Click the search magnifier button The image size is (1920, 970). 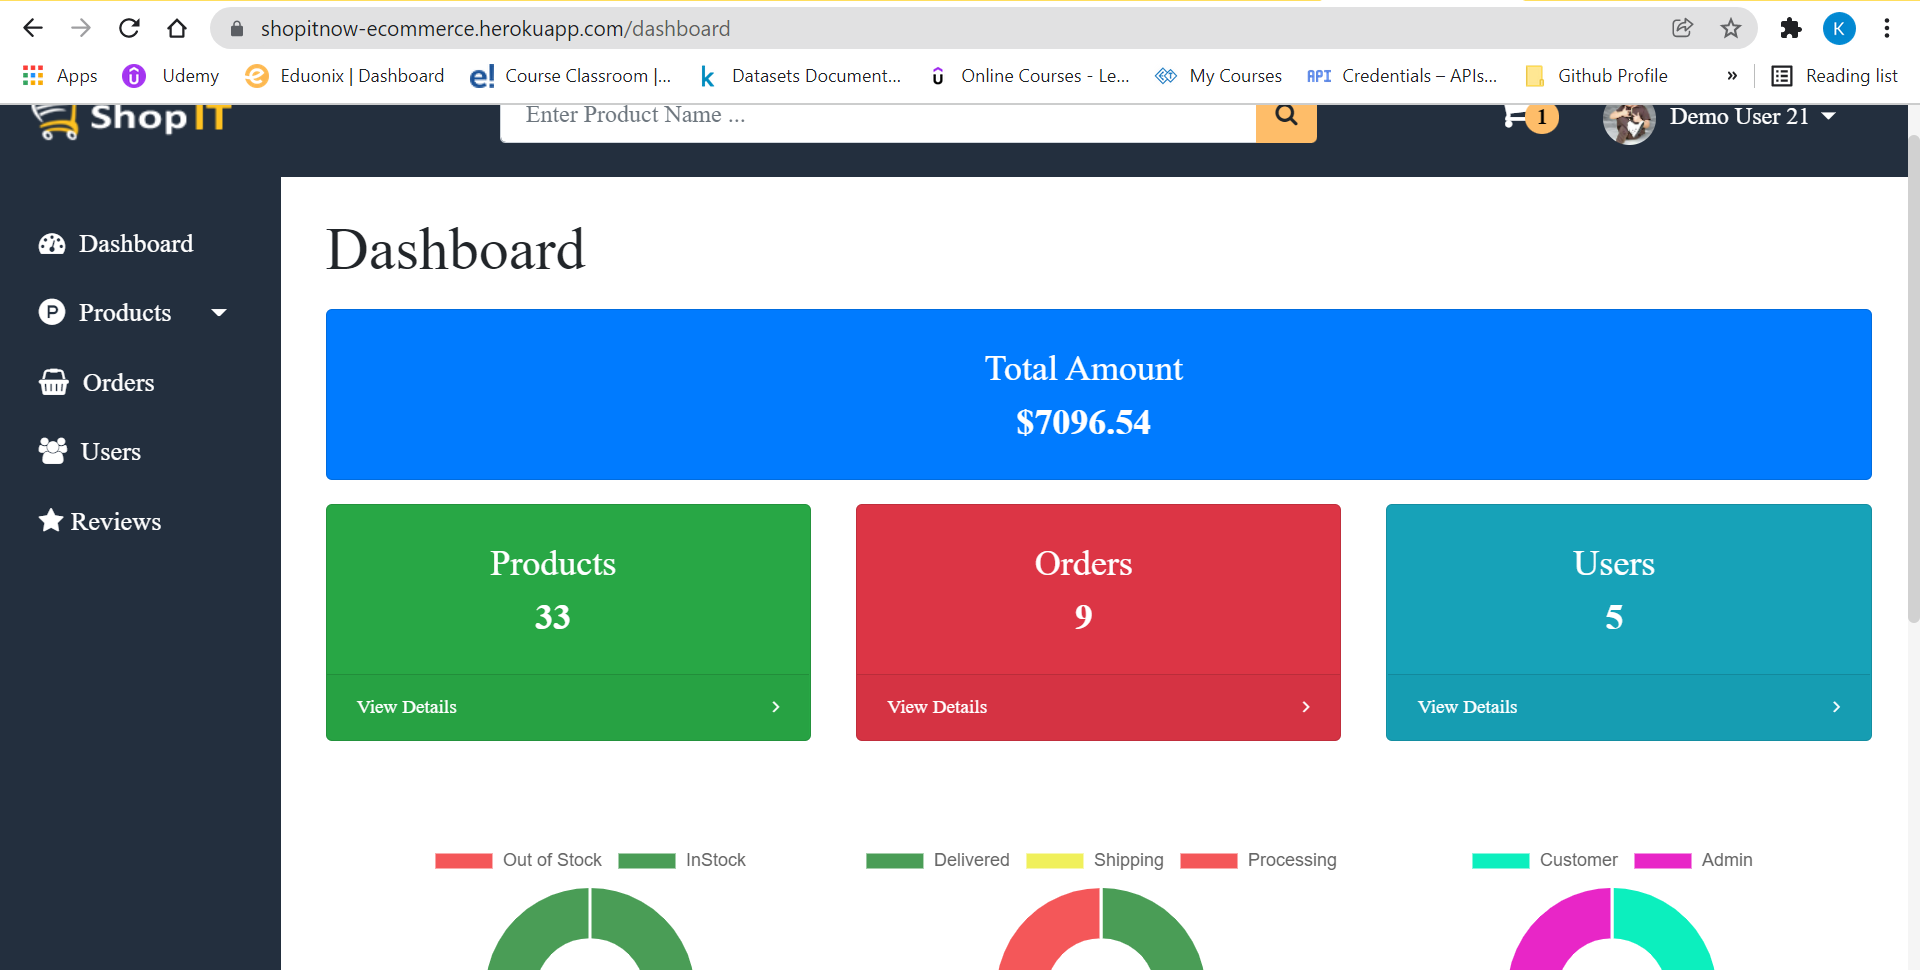point(1286,116)
